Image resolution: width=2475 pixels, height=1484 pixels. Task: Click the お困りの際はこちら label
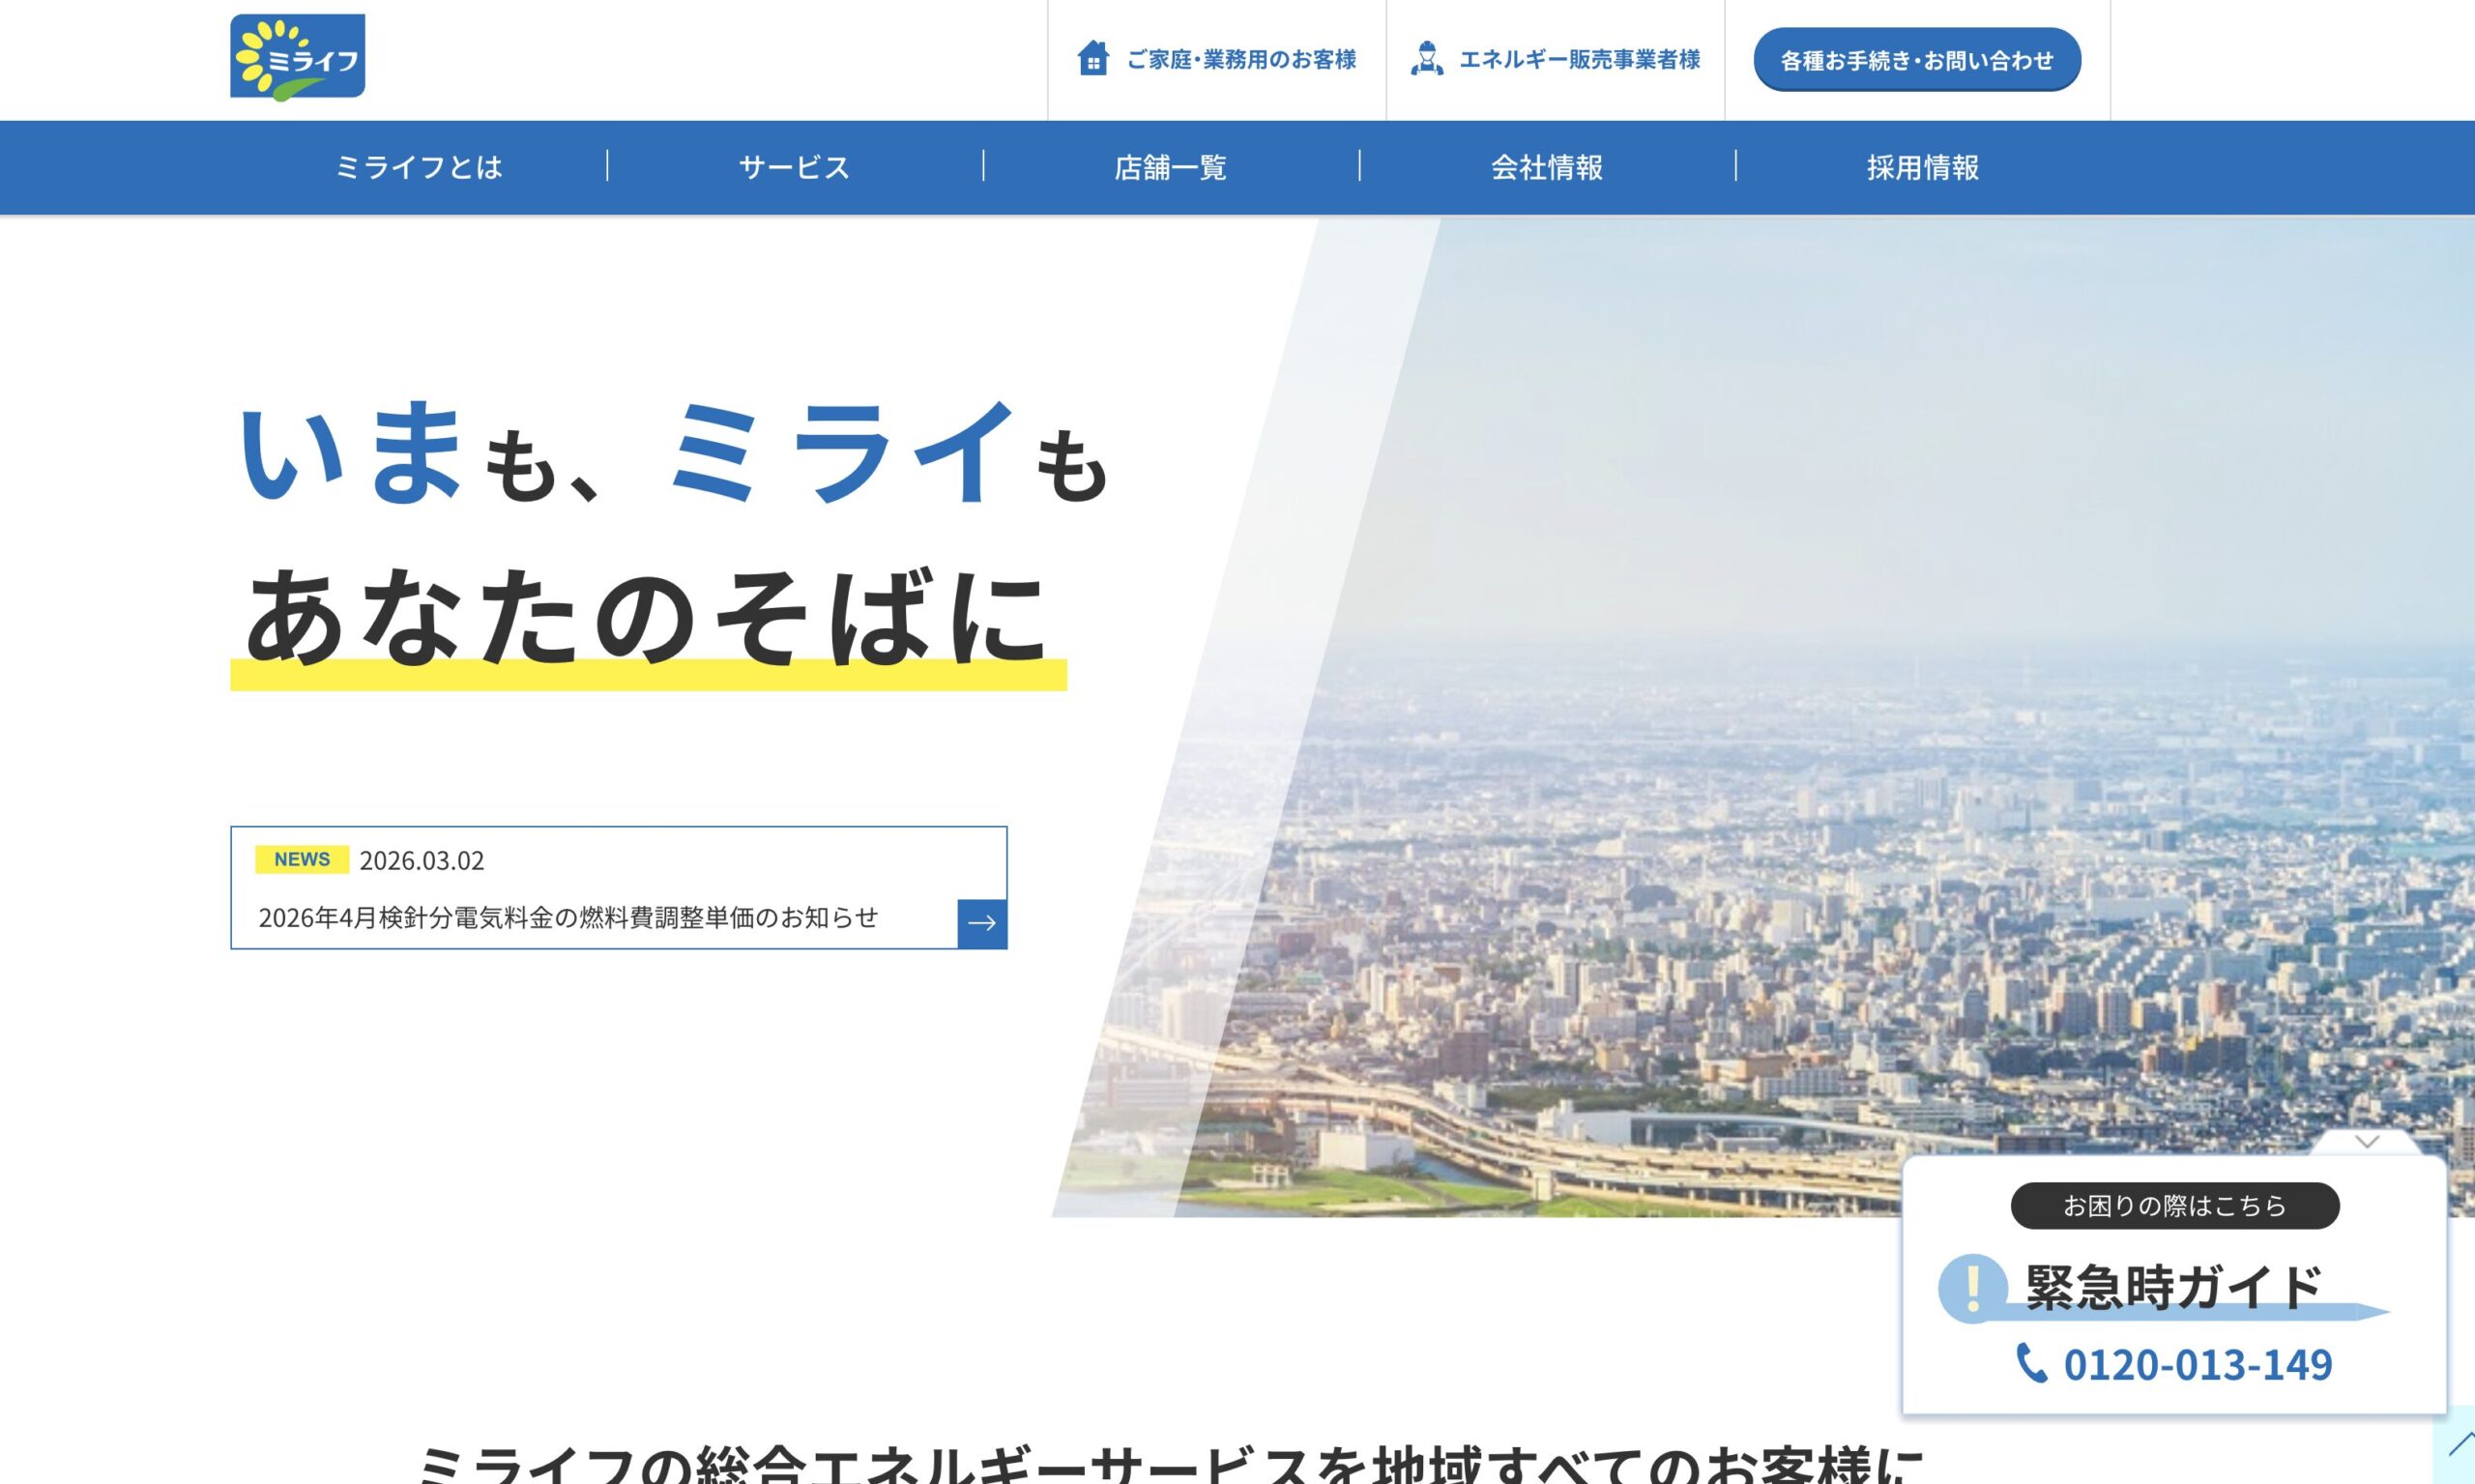[x=2174, y=1206]
